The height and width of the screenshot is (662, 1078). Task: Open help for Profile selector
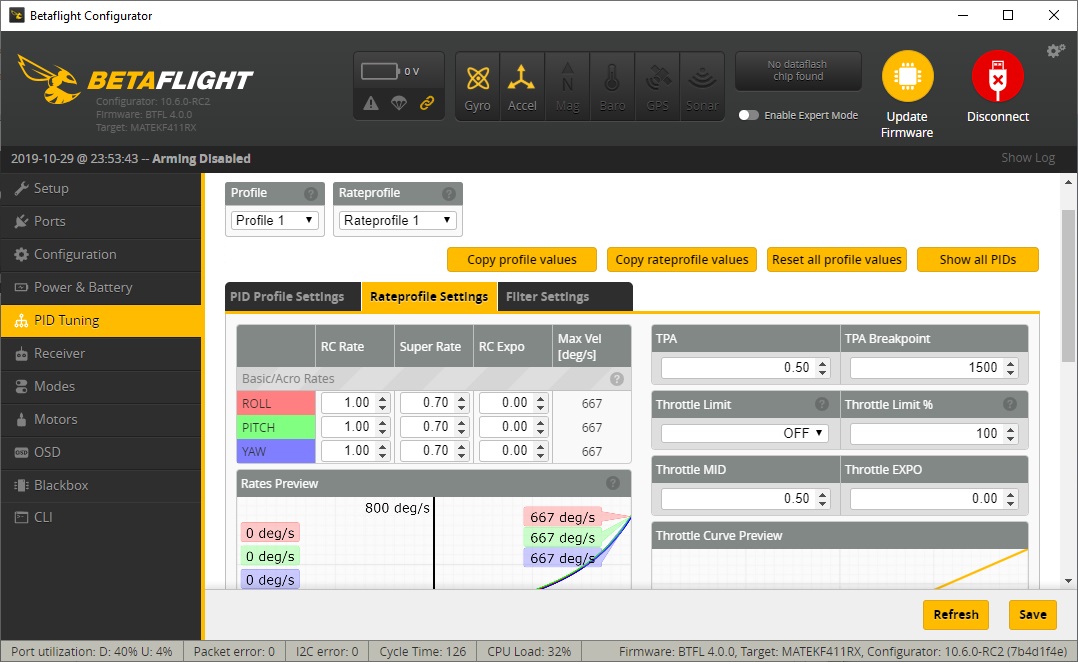[311, 194]
